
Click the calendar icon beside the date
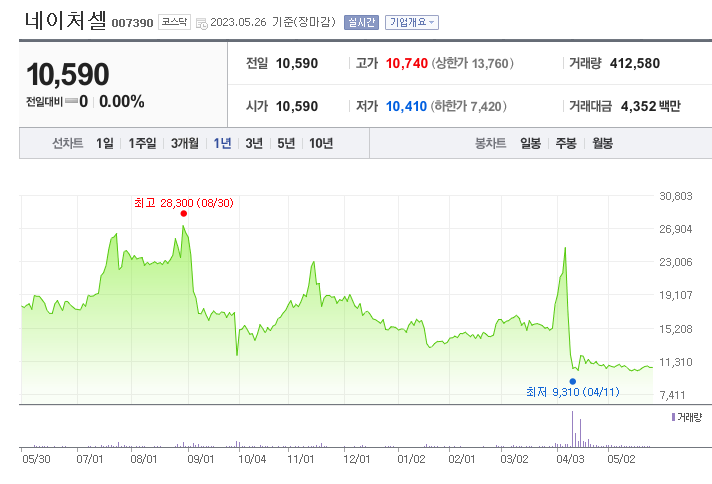pyautogui.click(x=202, y=24)
